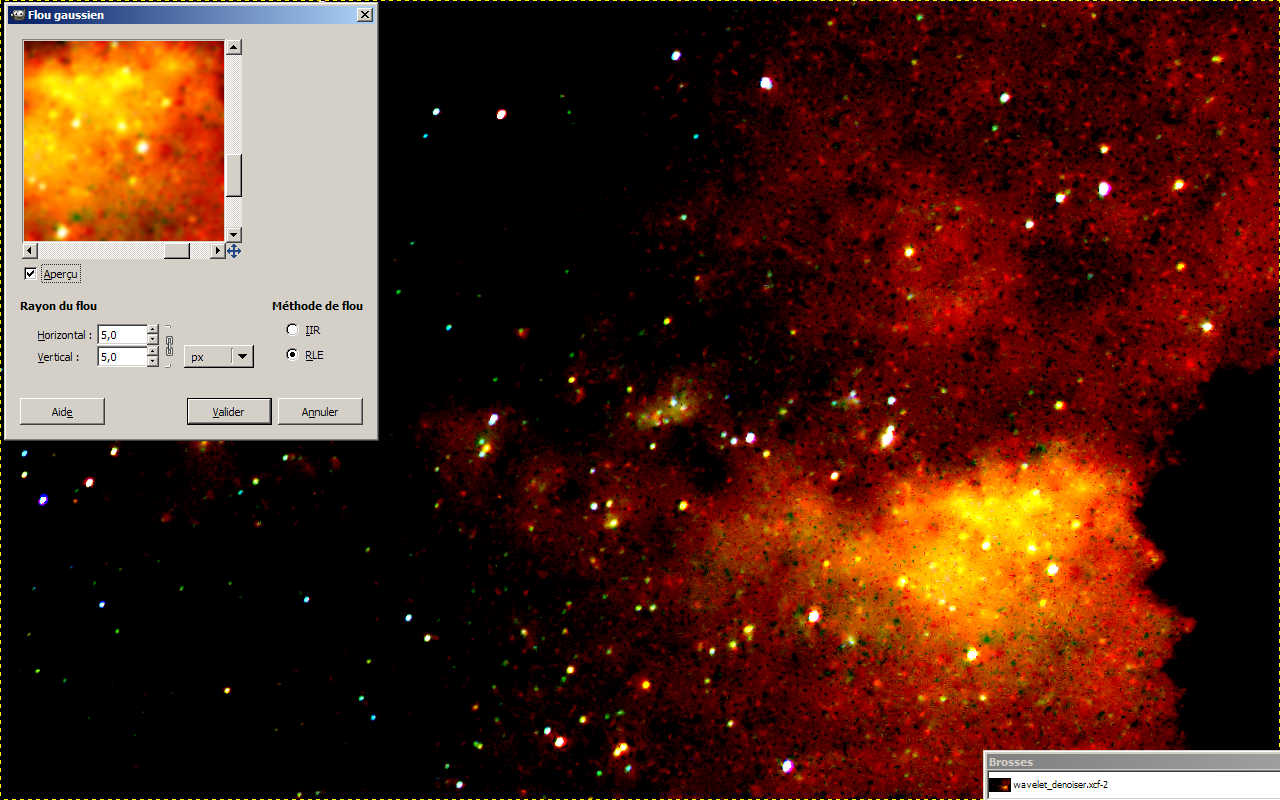This screenshot has height=800, width=1280.
Task: Select the IIR blur method
Action: click(292, 330)
